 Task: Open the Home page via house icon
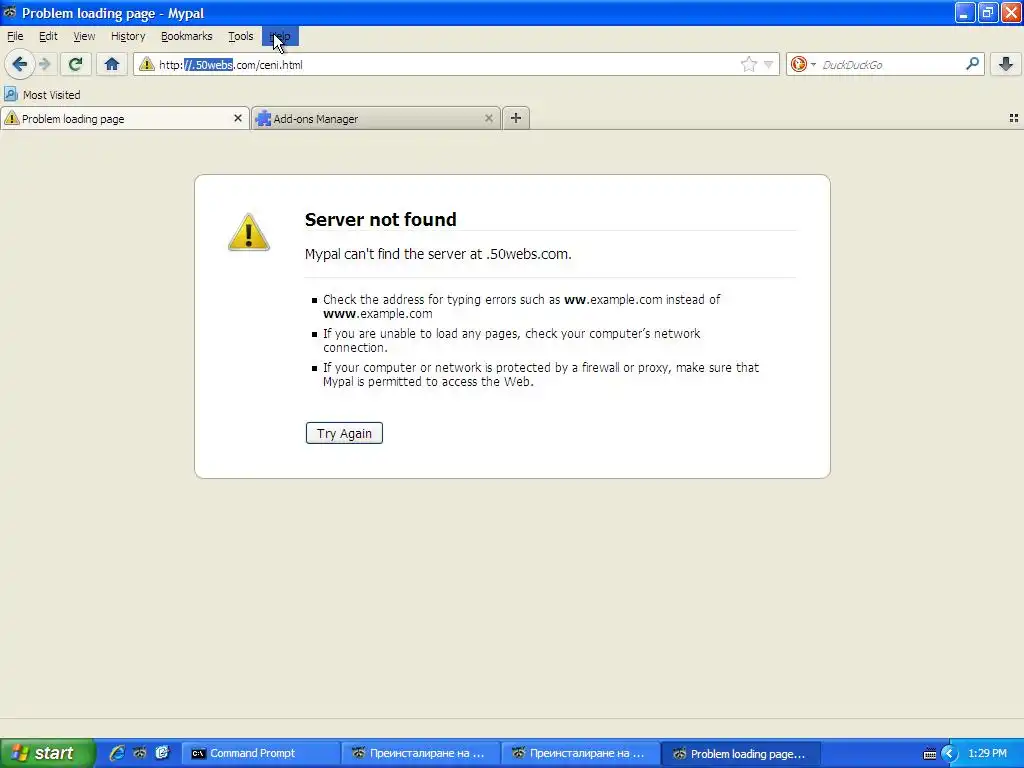pos(112,64)
